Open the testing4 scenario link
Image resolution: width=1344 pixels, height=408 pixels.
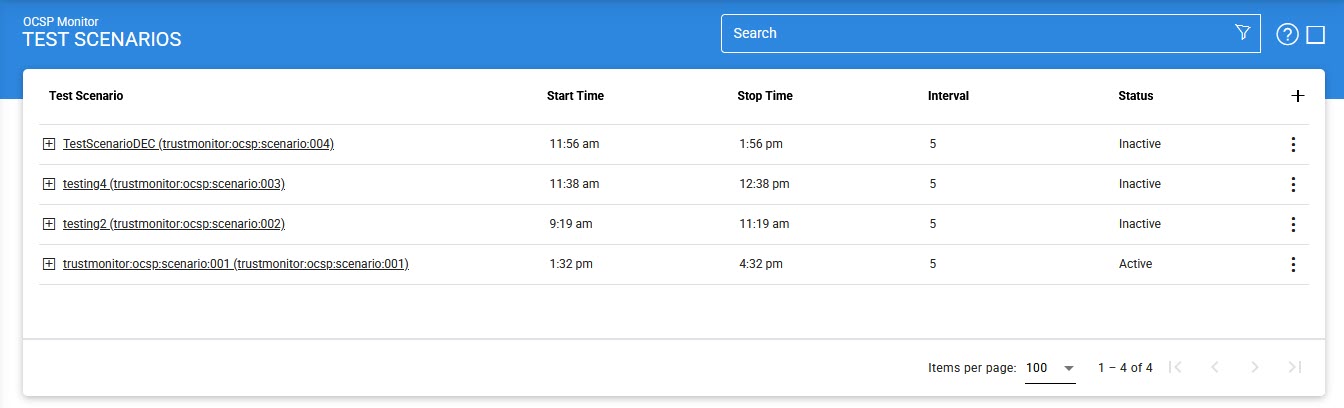coord(174,184)
